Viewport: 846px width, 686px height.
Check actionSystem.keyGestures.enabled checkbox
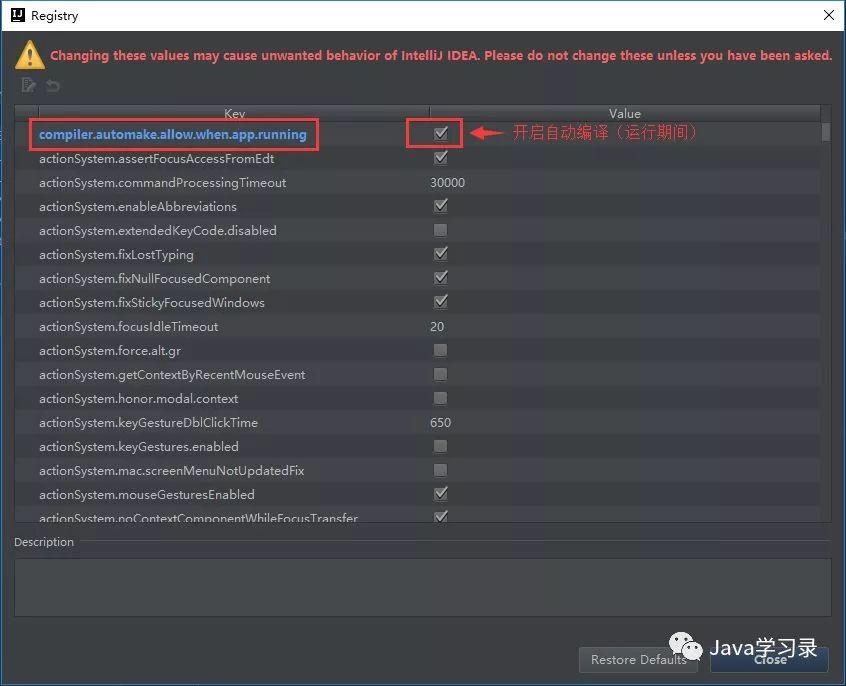[440, 446]
